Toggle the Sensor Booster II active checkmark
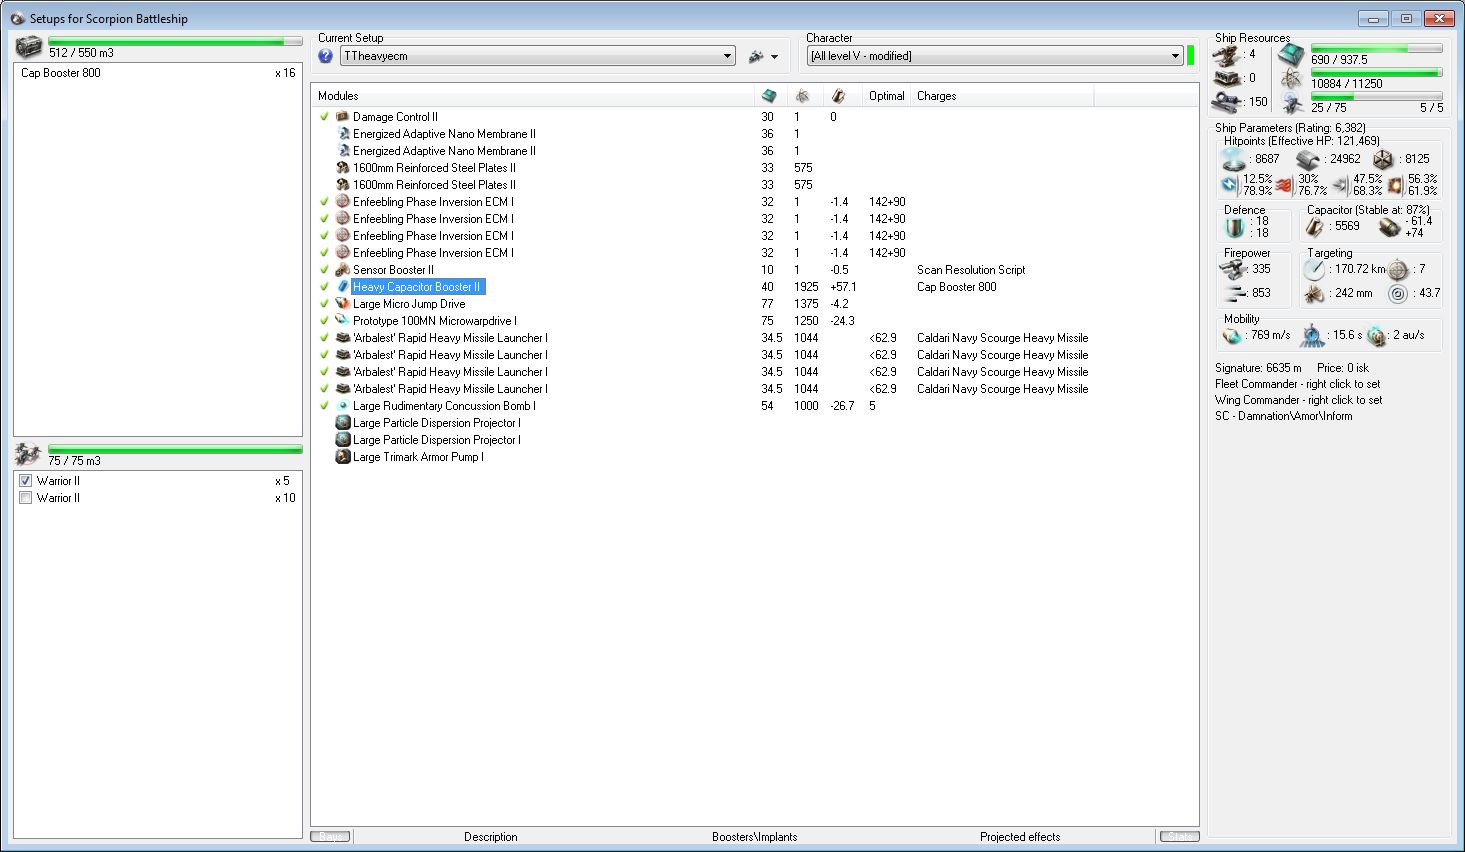The width and height of the screenshot is (1465, 852). tap(324, 270)
